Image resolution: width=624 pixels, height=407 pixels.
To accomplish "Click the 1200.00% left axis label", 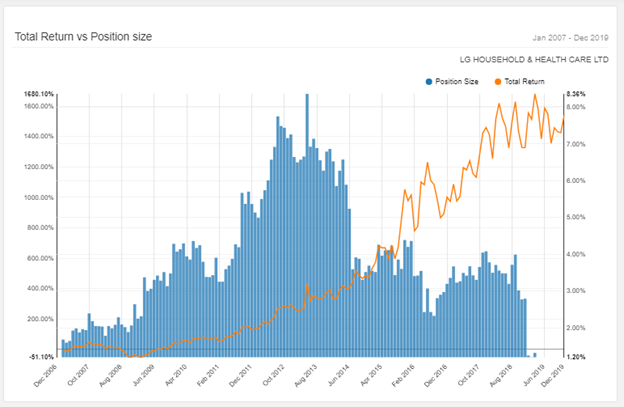I will 39,167.
